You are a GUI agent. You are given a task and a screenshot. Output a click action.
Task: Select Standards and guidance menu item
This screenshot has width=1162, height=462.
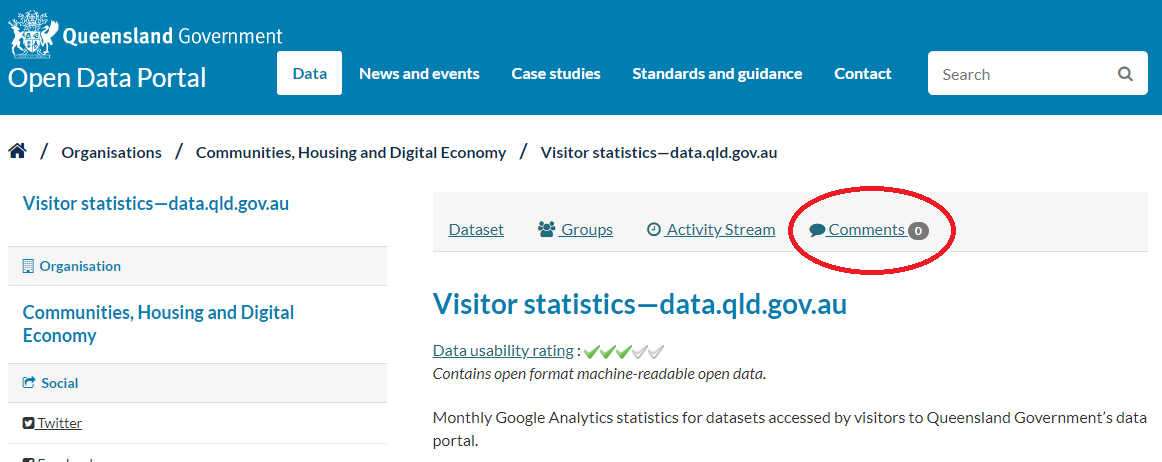pos(717,74)
